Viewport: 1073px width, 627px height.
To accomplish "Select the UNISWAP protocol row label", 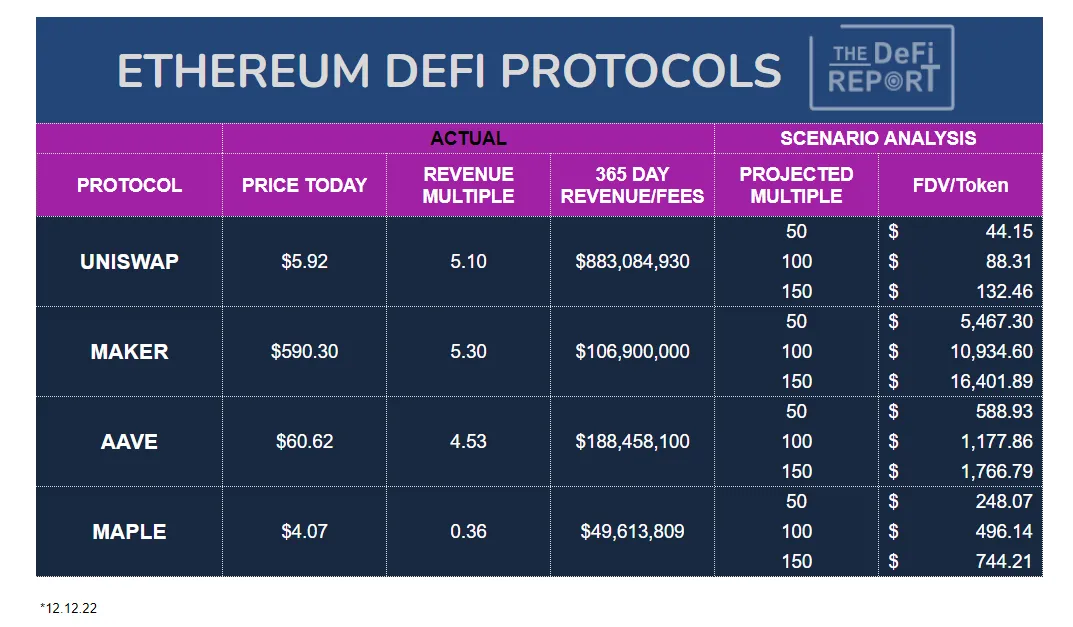I will coord(129,262).
